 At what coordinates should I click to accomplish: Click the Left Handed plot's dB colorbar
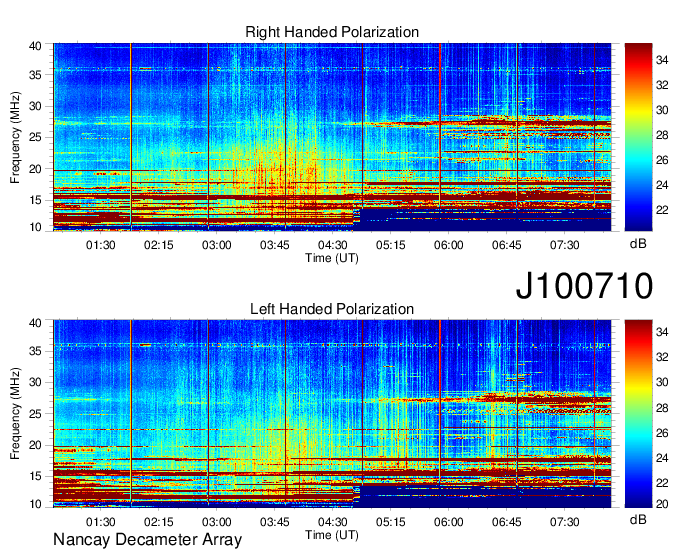[x=638, y=414]
